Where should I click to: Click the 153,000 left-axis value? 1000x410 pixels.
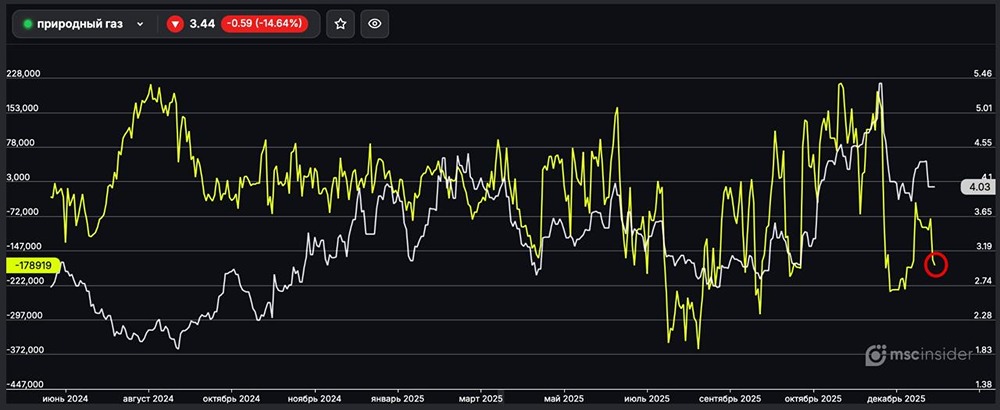click(x=23, y=108)
